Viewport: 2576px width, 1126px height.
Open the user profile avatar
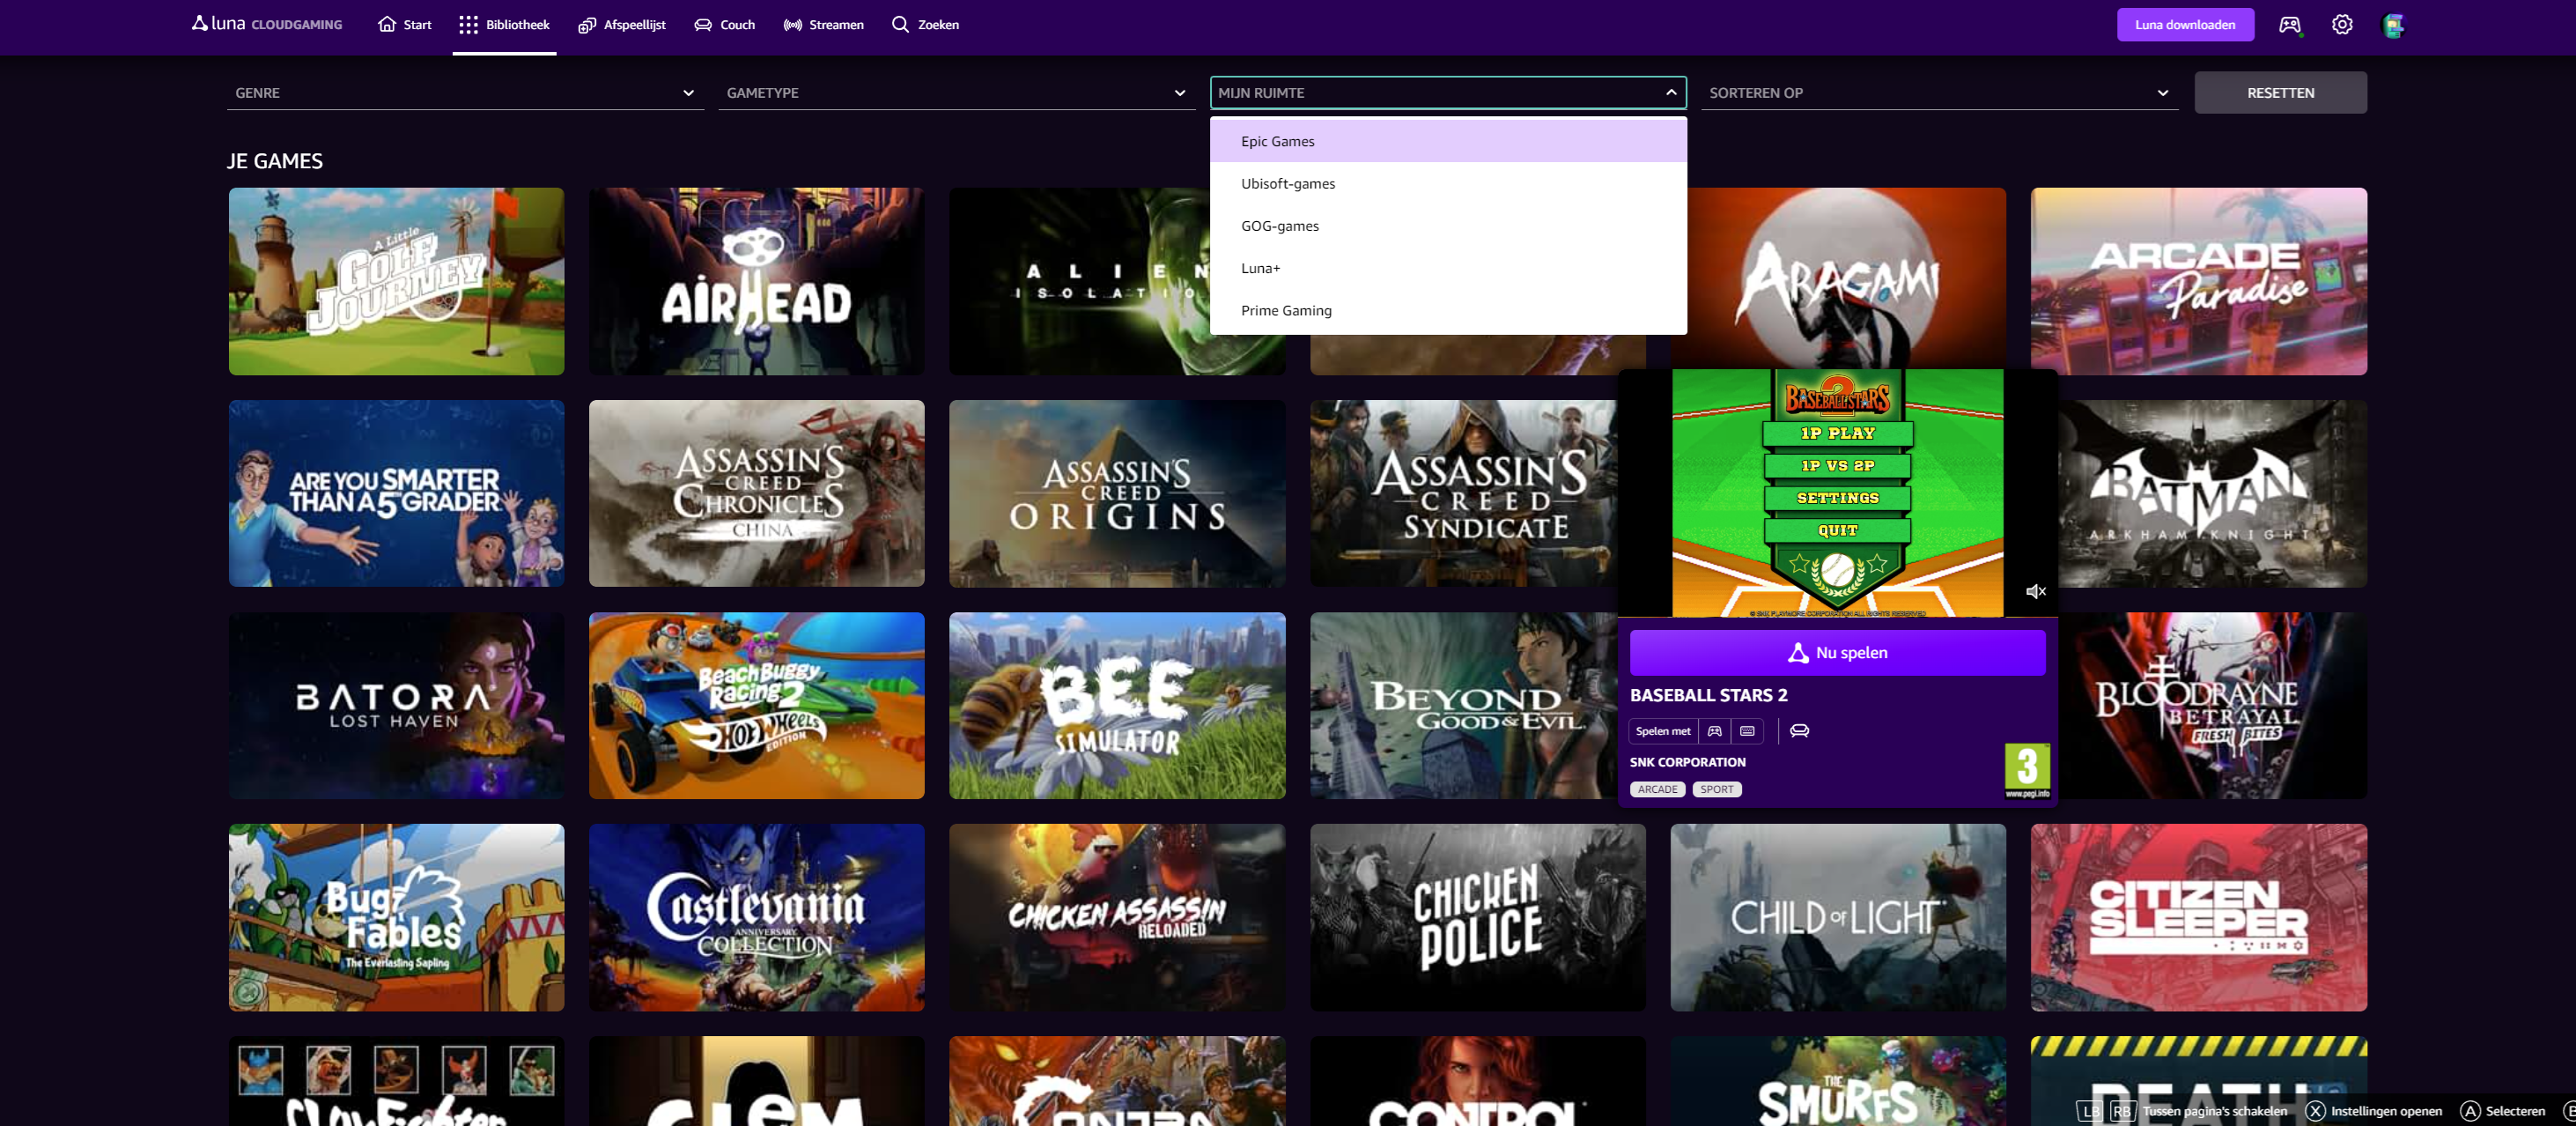point(2393,24)
